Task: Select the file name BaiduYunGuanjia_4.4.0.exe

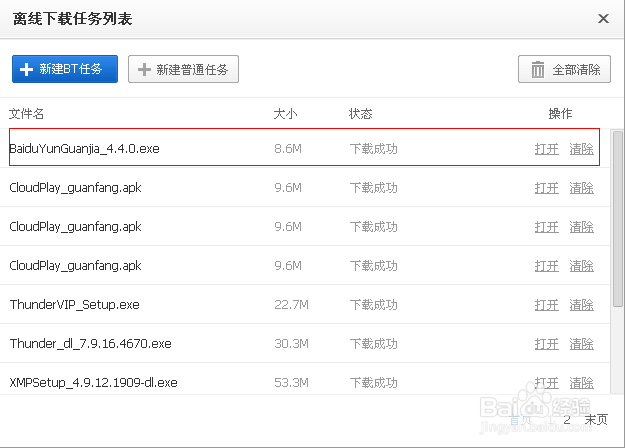Action: (85, 149)
